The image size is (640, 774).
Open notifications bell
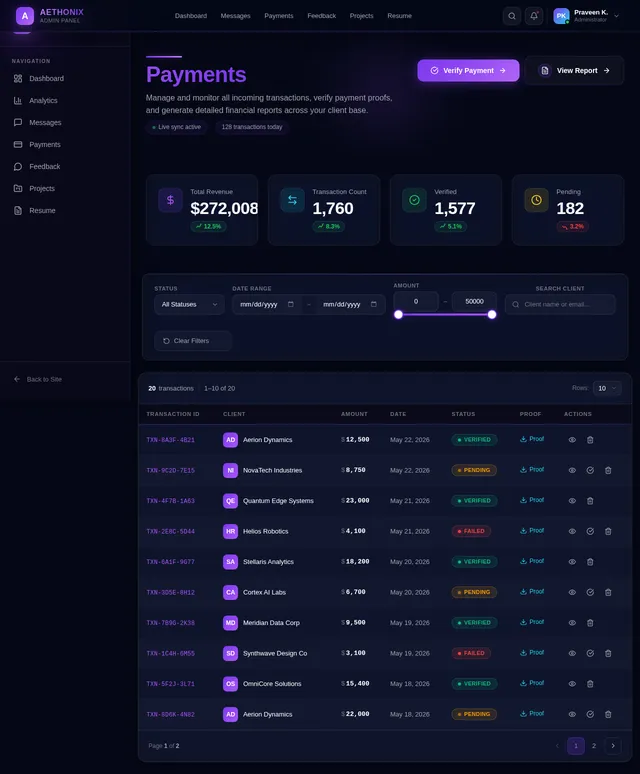click(x=534, y=16)
